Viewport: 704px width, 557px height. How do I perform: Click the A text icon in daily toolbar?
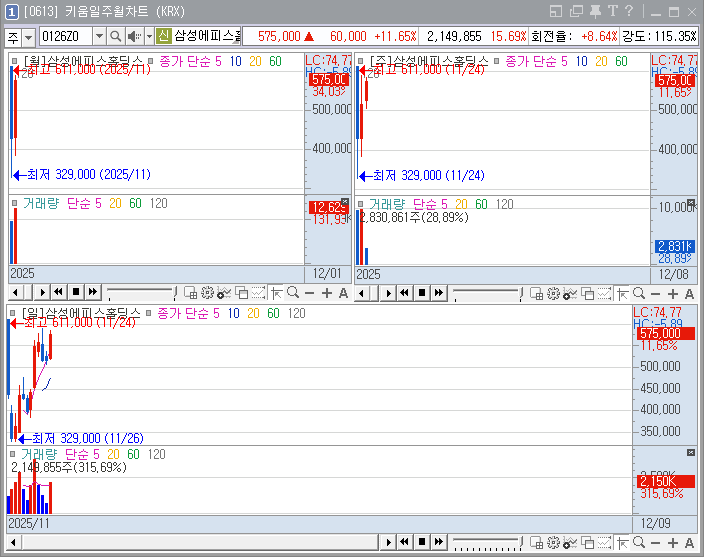click(690, 543)
